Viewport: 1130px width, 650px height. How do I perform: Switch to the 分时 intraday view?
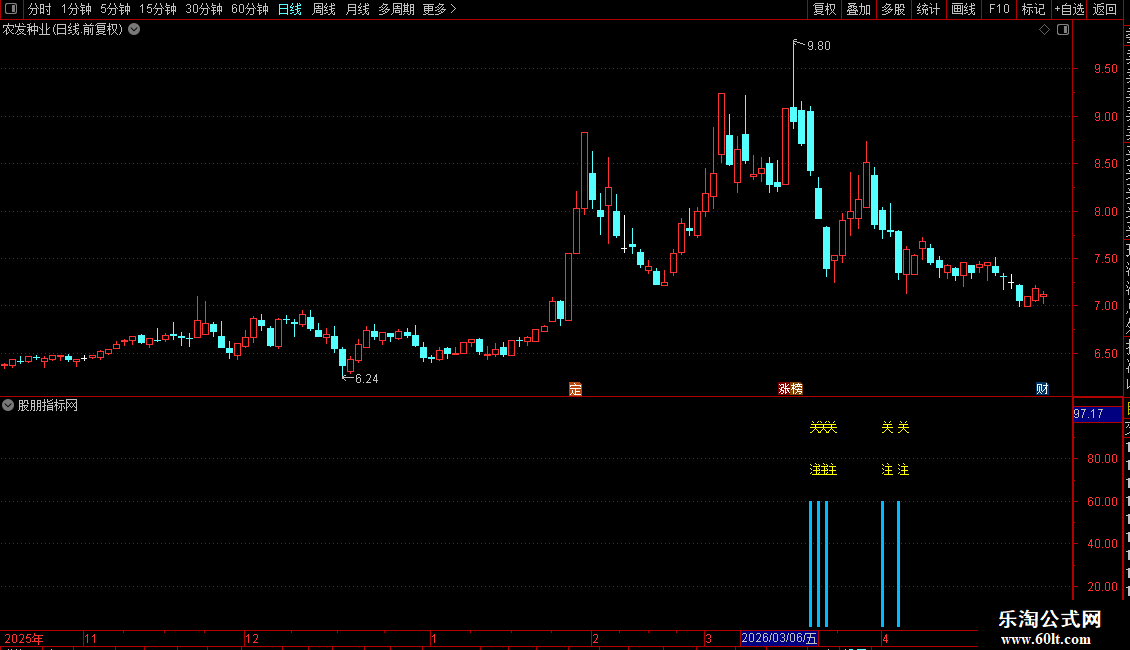pyautogui.click(x=40, y=9)
